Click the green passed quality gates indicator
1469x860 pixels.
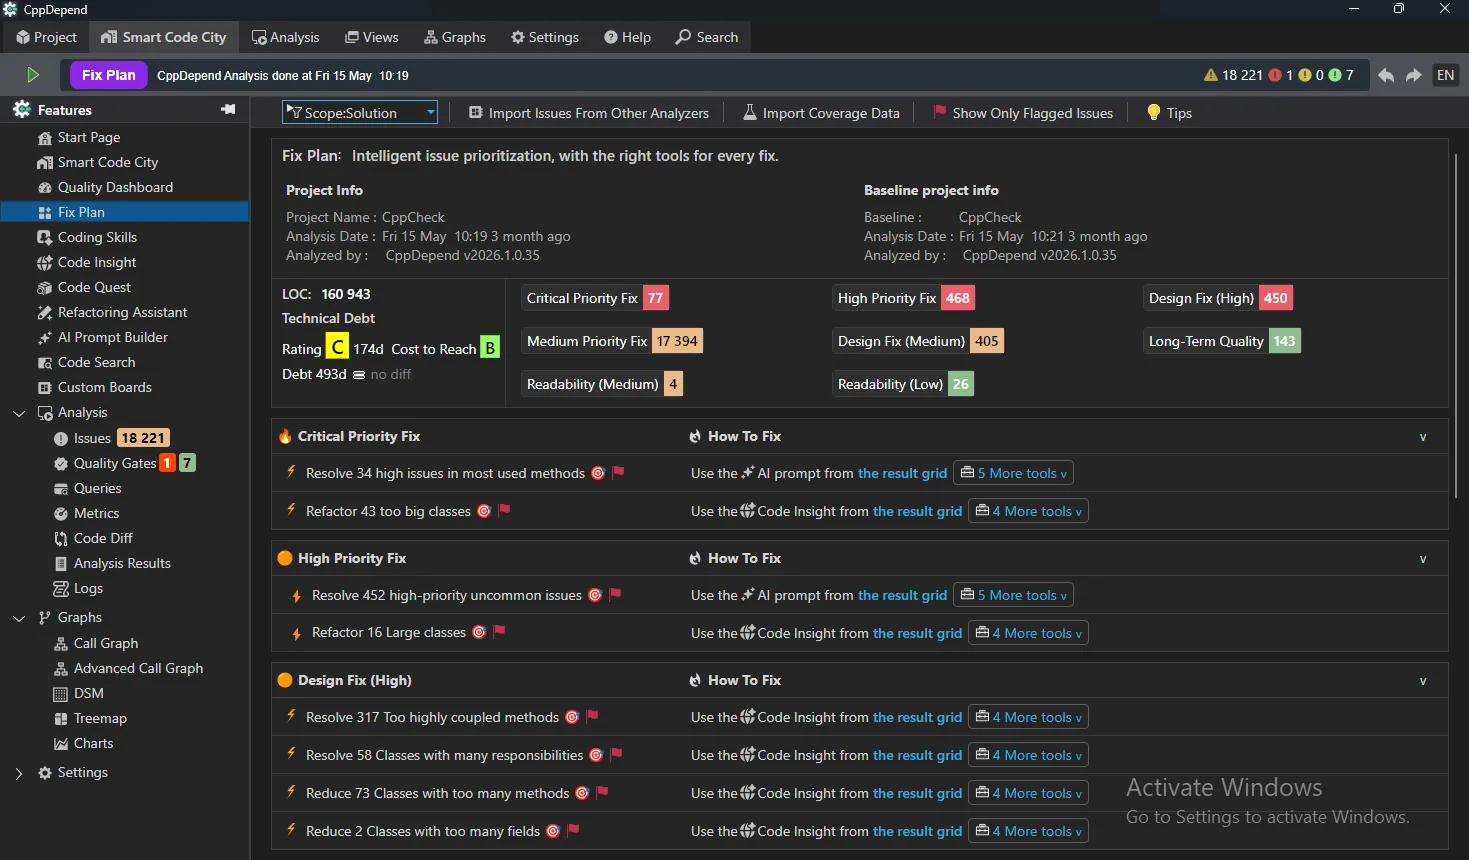1341,75
